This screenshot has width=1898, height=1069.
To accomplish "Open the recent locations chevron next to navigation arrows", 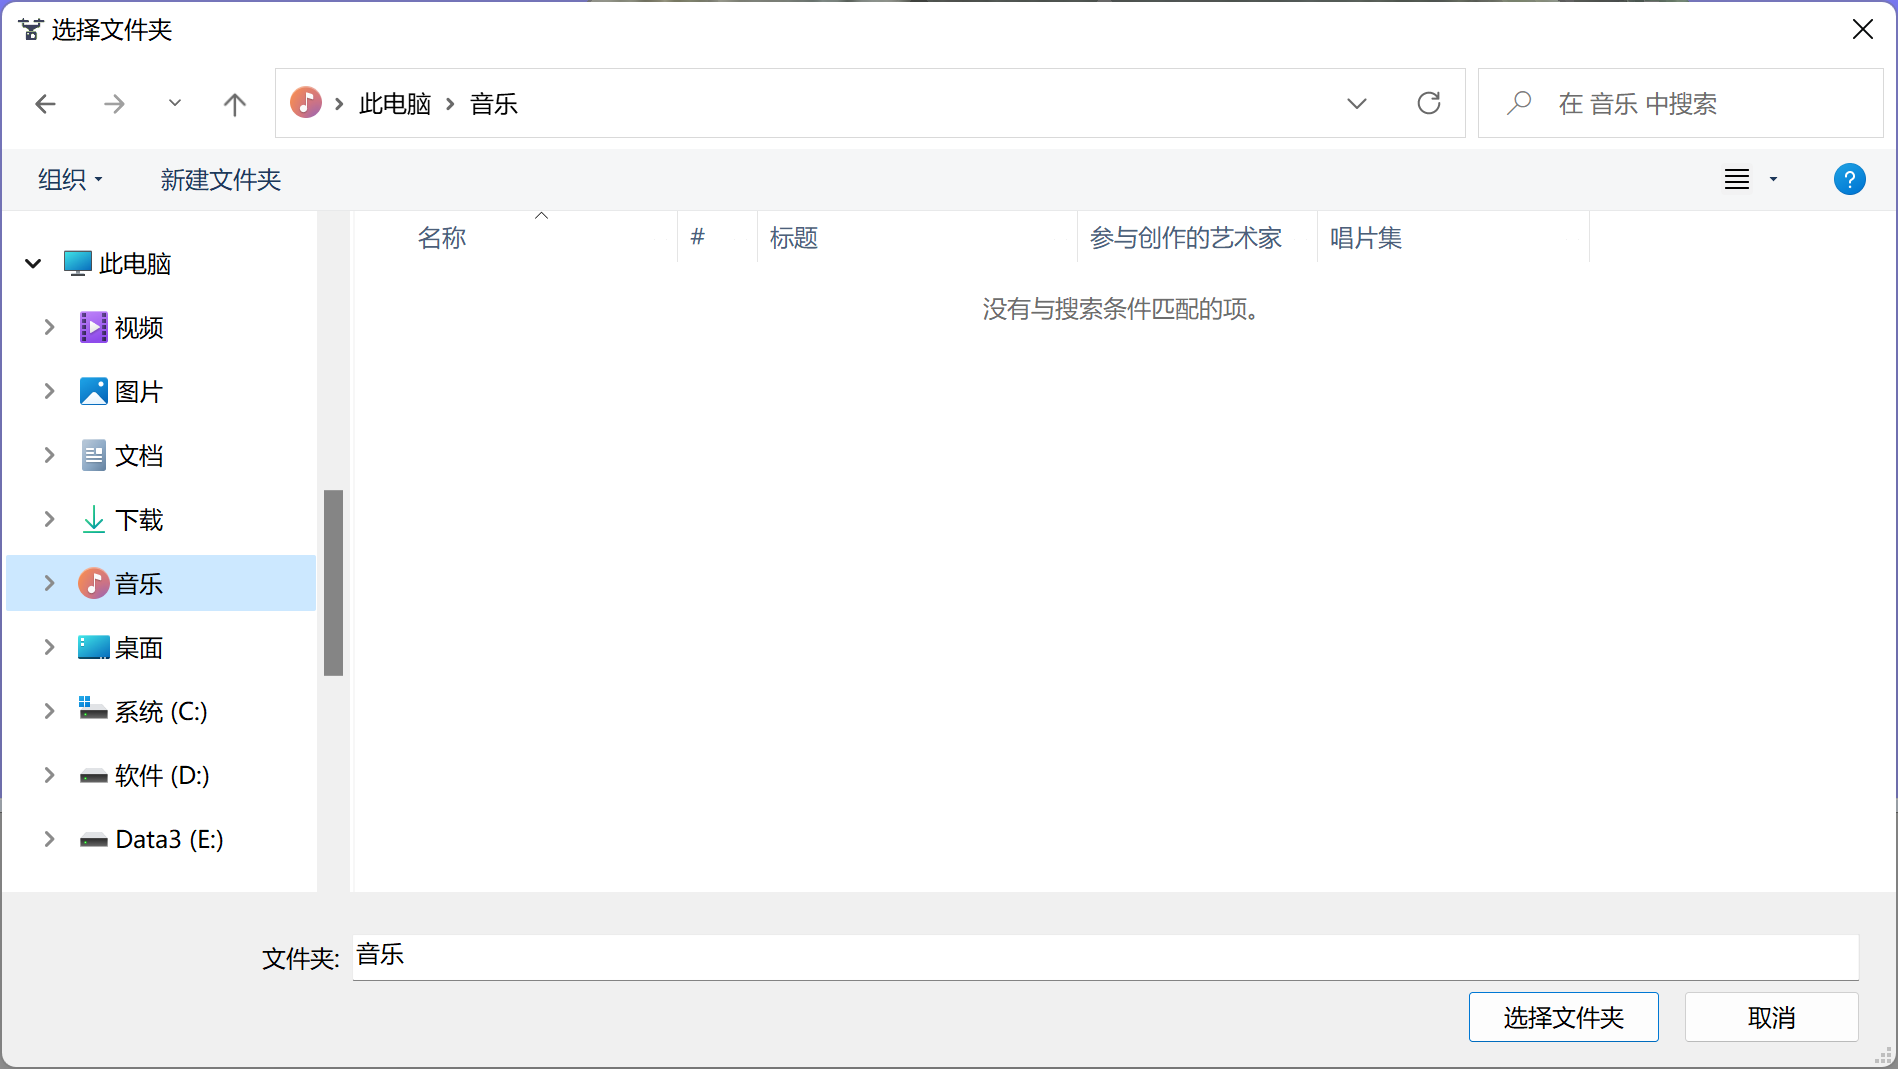I will (x=174, y=103).
